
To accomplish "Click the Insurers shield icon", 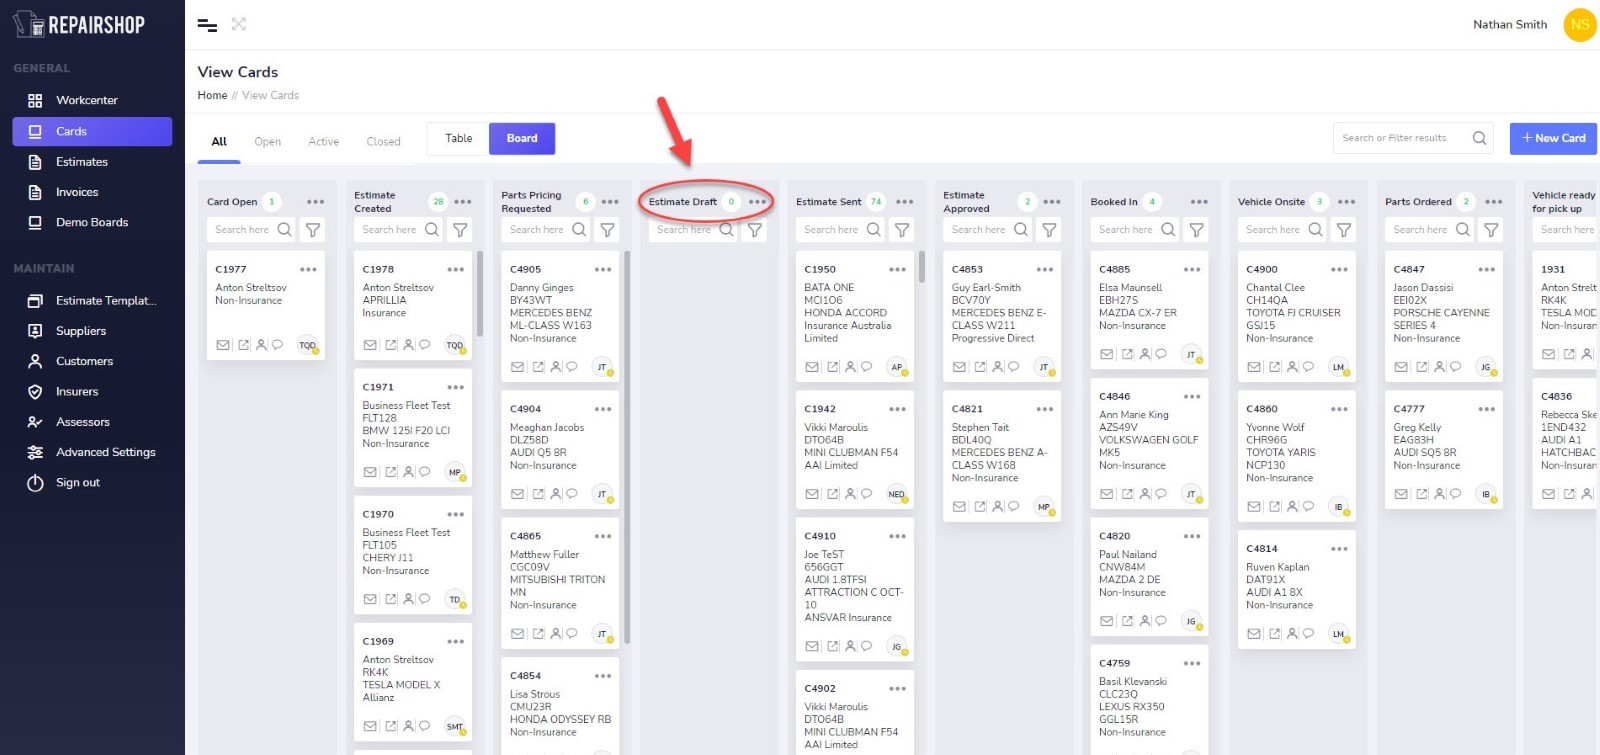I will click(x=35, y=392).
